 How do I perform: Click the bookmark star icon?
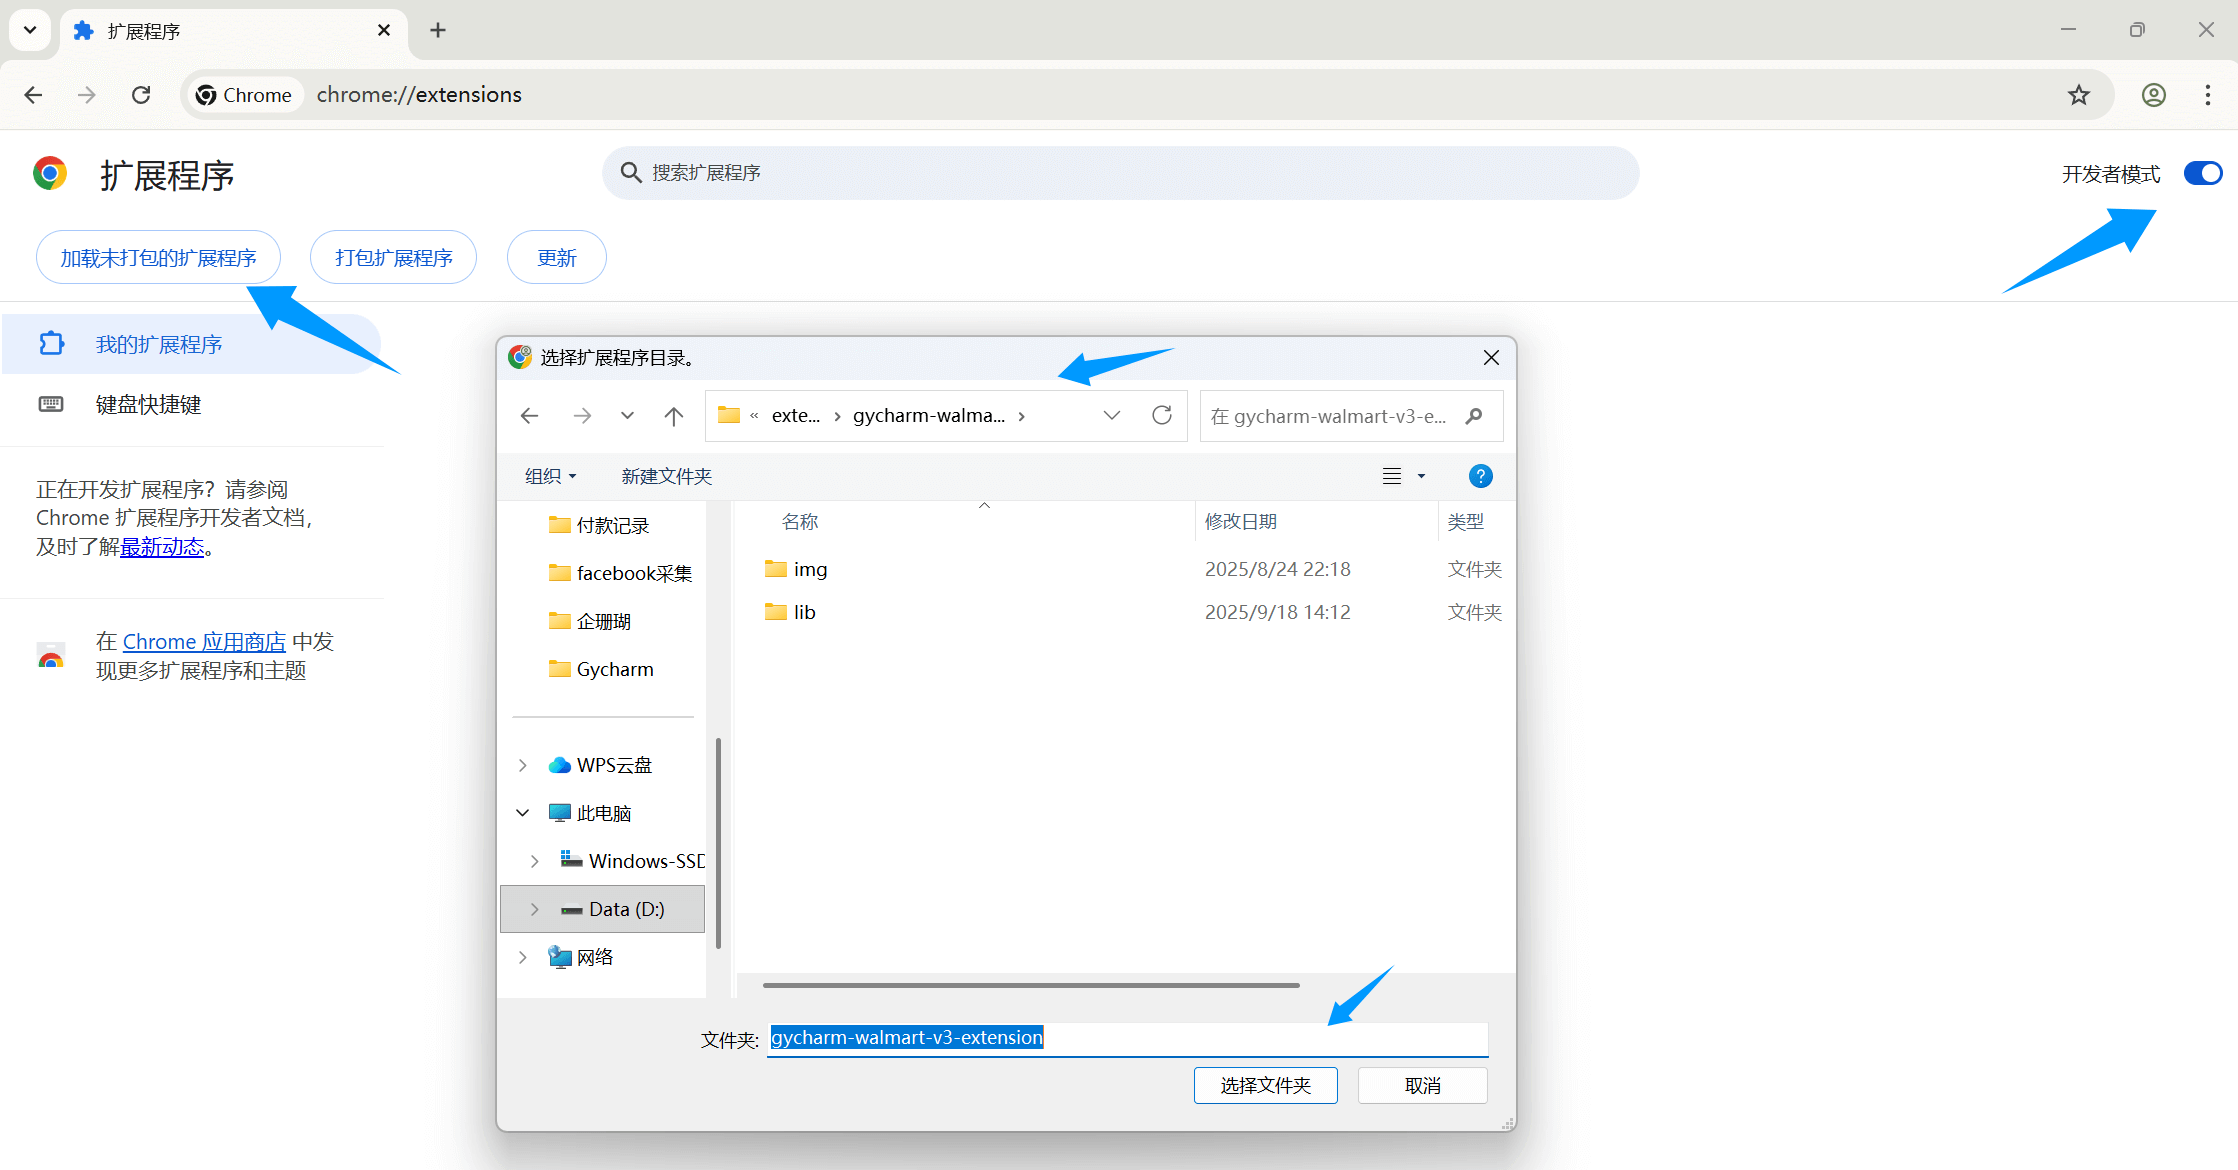click(2079, 95)
